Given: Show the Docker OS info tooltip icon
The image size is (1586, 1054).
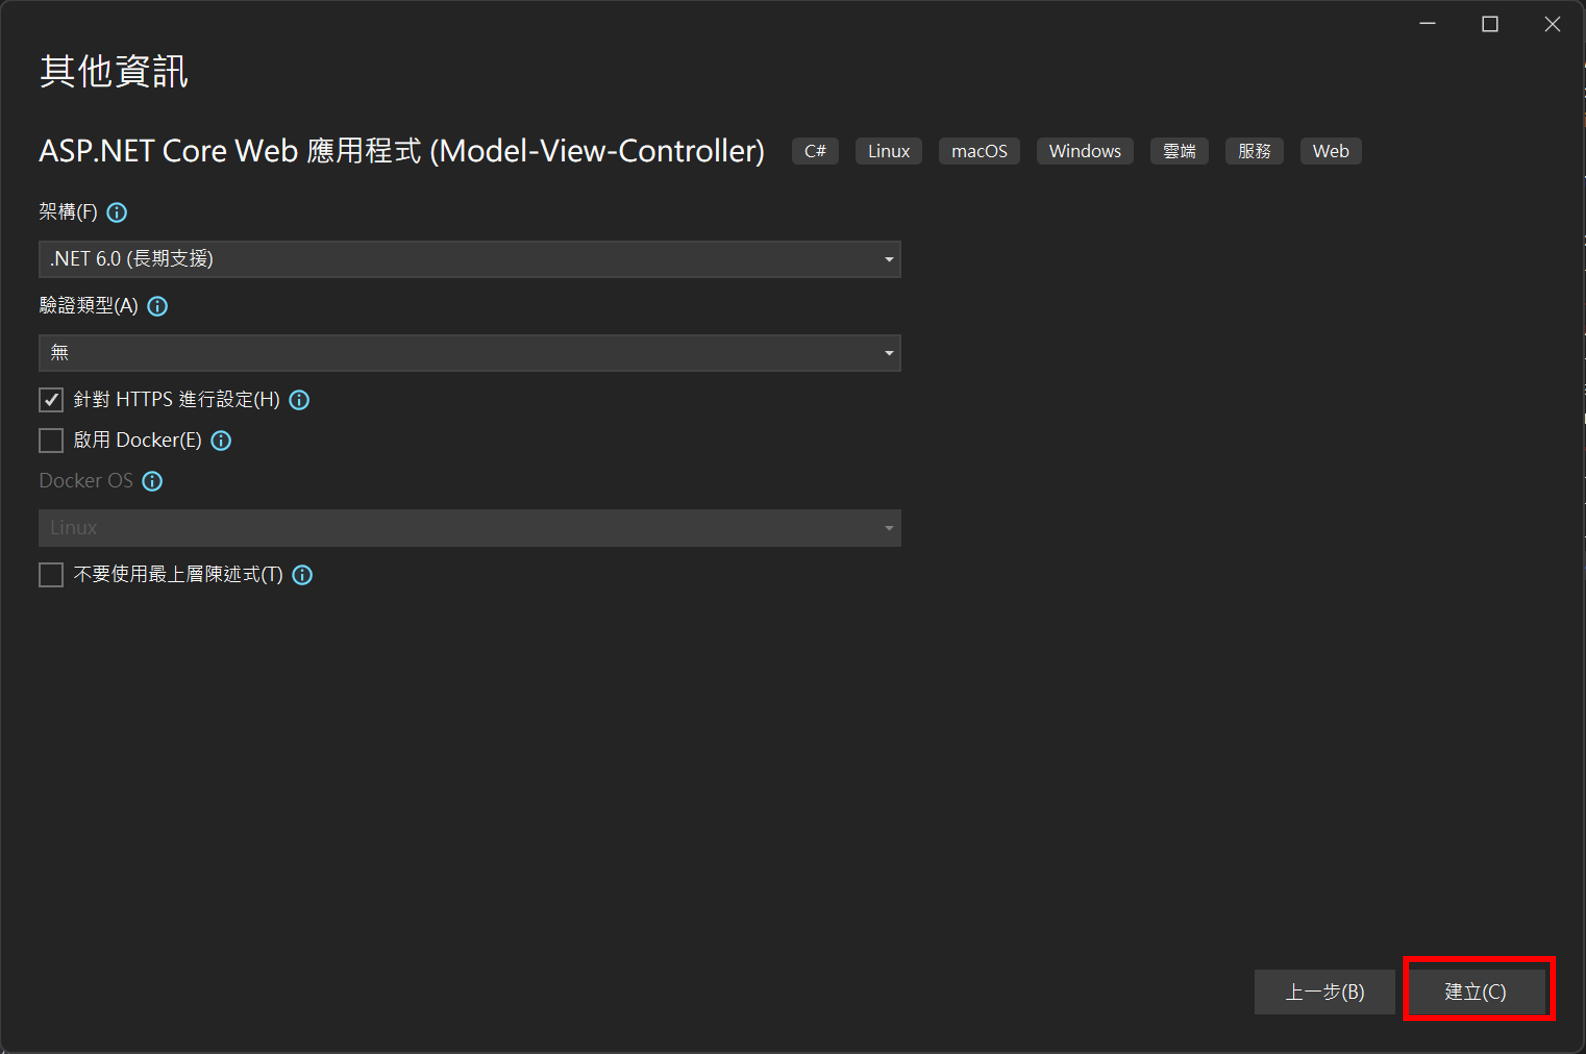Looking at the screenshot, I should pyautogui.click(x=152, y=481).
